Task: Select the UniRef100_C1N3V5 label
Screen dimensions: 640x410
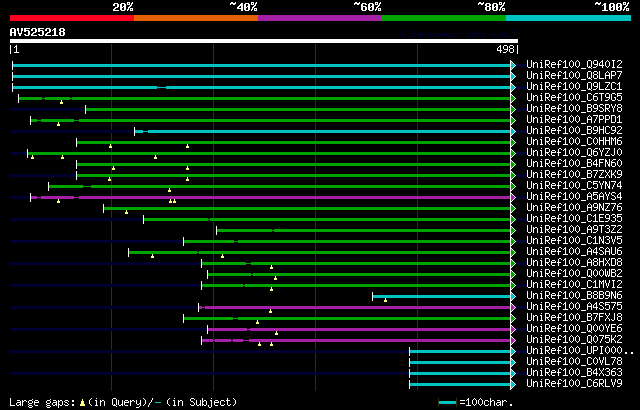Action: coord(574,241)
